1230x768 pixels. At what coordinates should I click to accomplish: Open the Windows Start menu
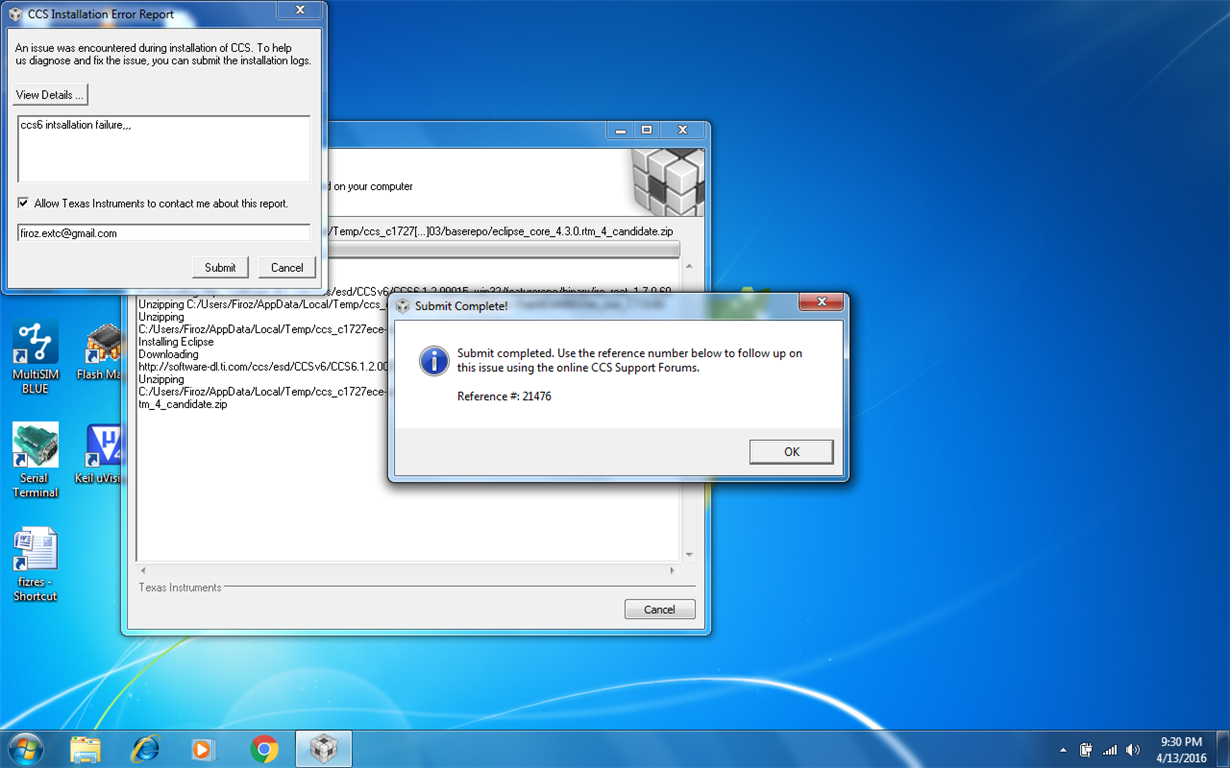(x=25, y=748)
